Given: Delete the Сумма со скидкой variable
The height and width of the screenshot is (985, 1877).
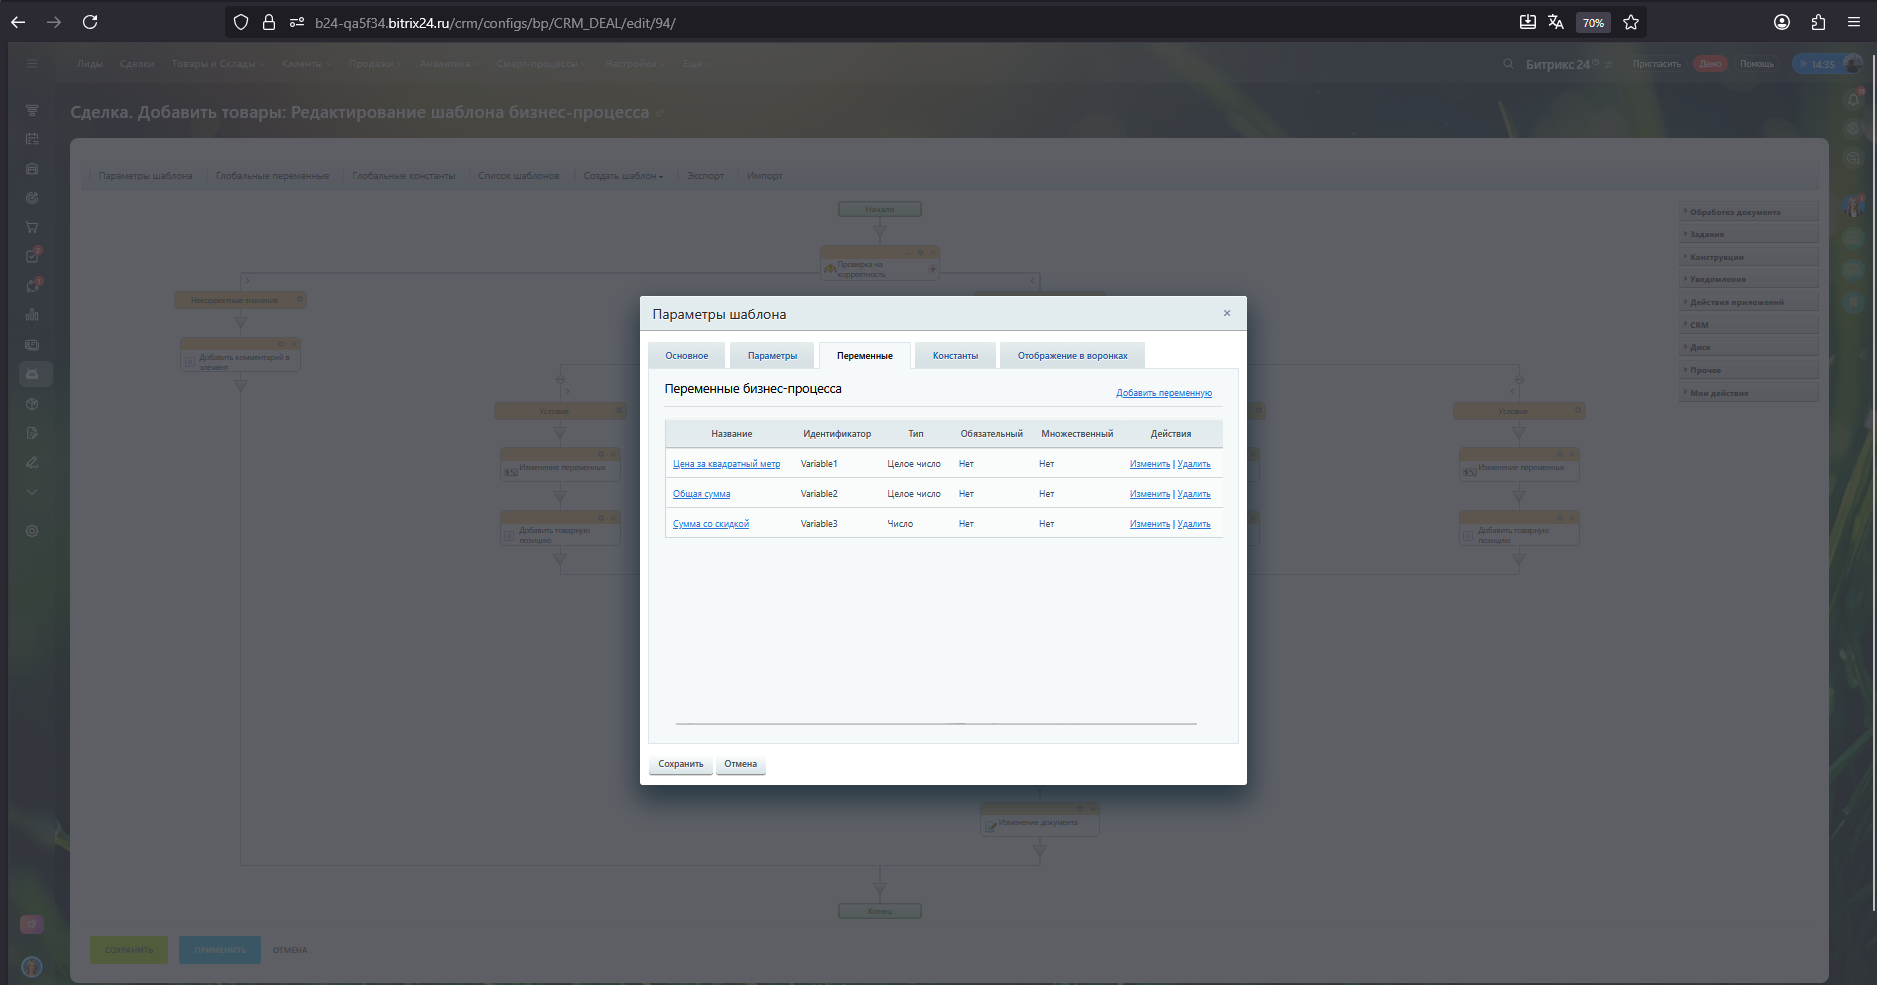Looking at the screenshot, I should click(x=1194, y=524).
